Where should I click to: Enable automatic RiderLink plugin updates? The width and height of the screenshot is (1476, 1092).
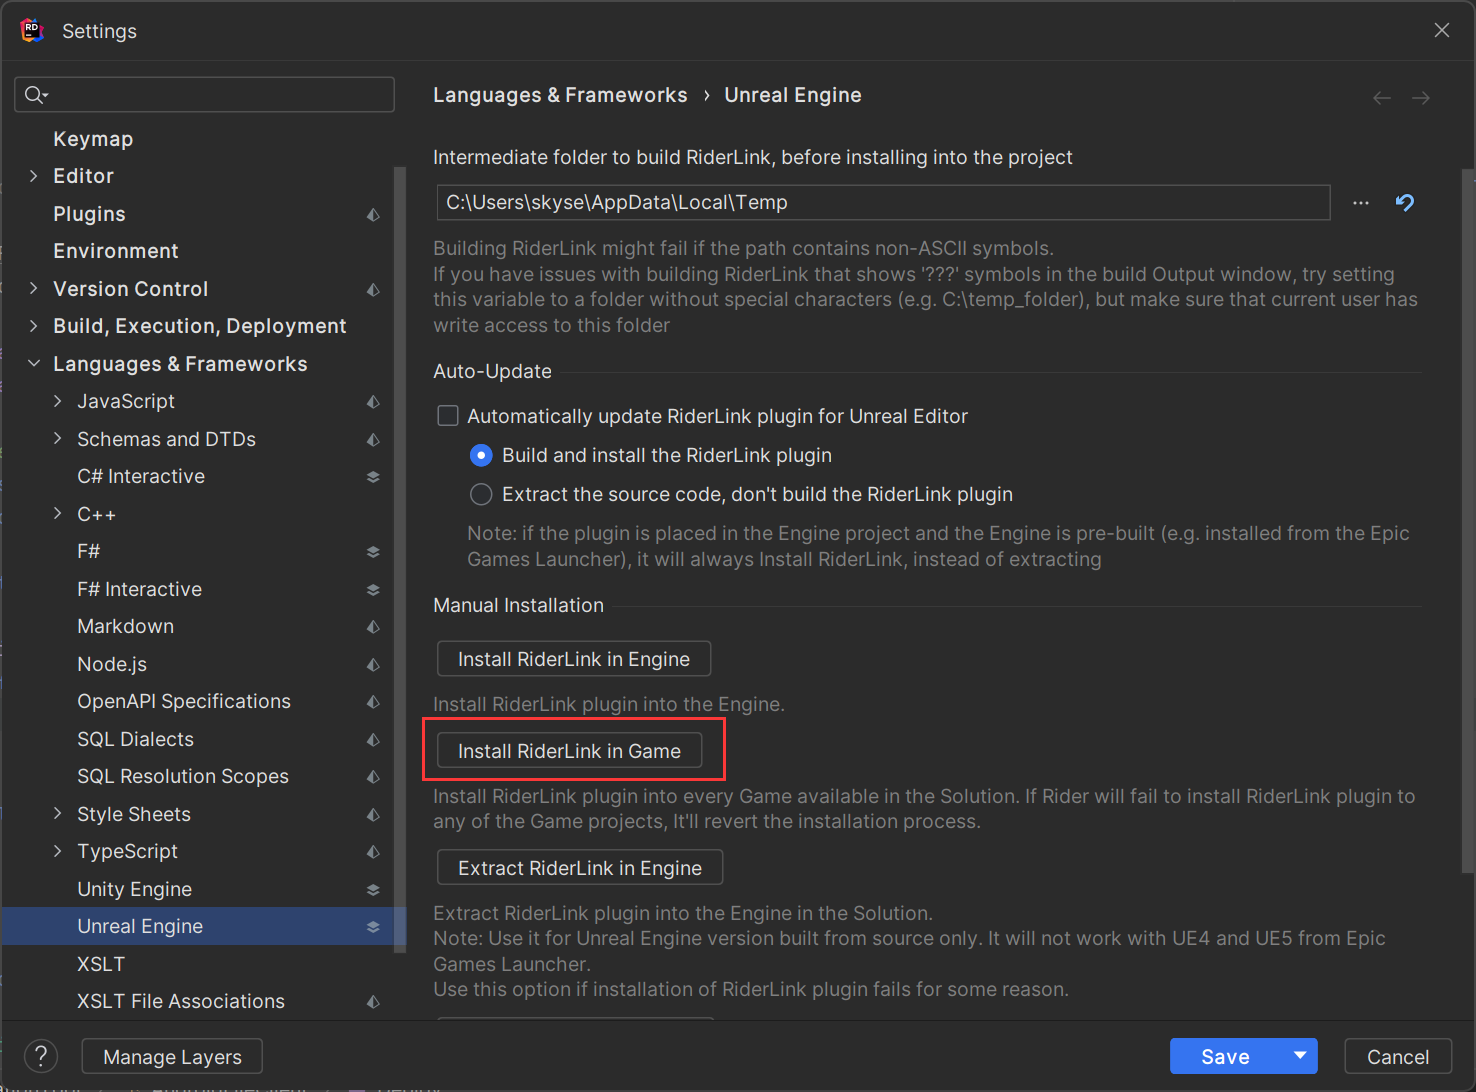pyautogui.click(x=448, y=416)
